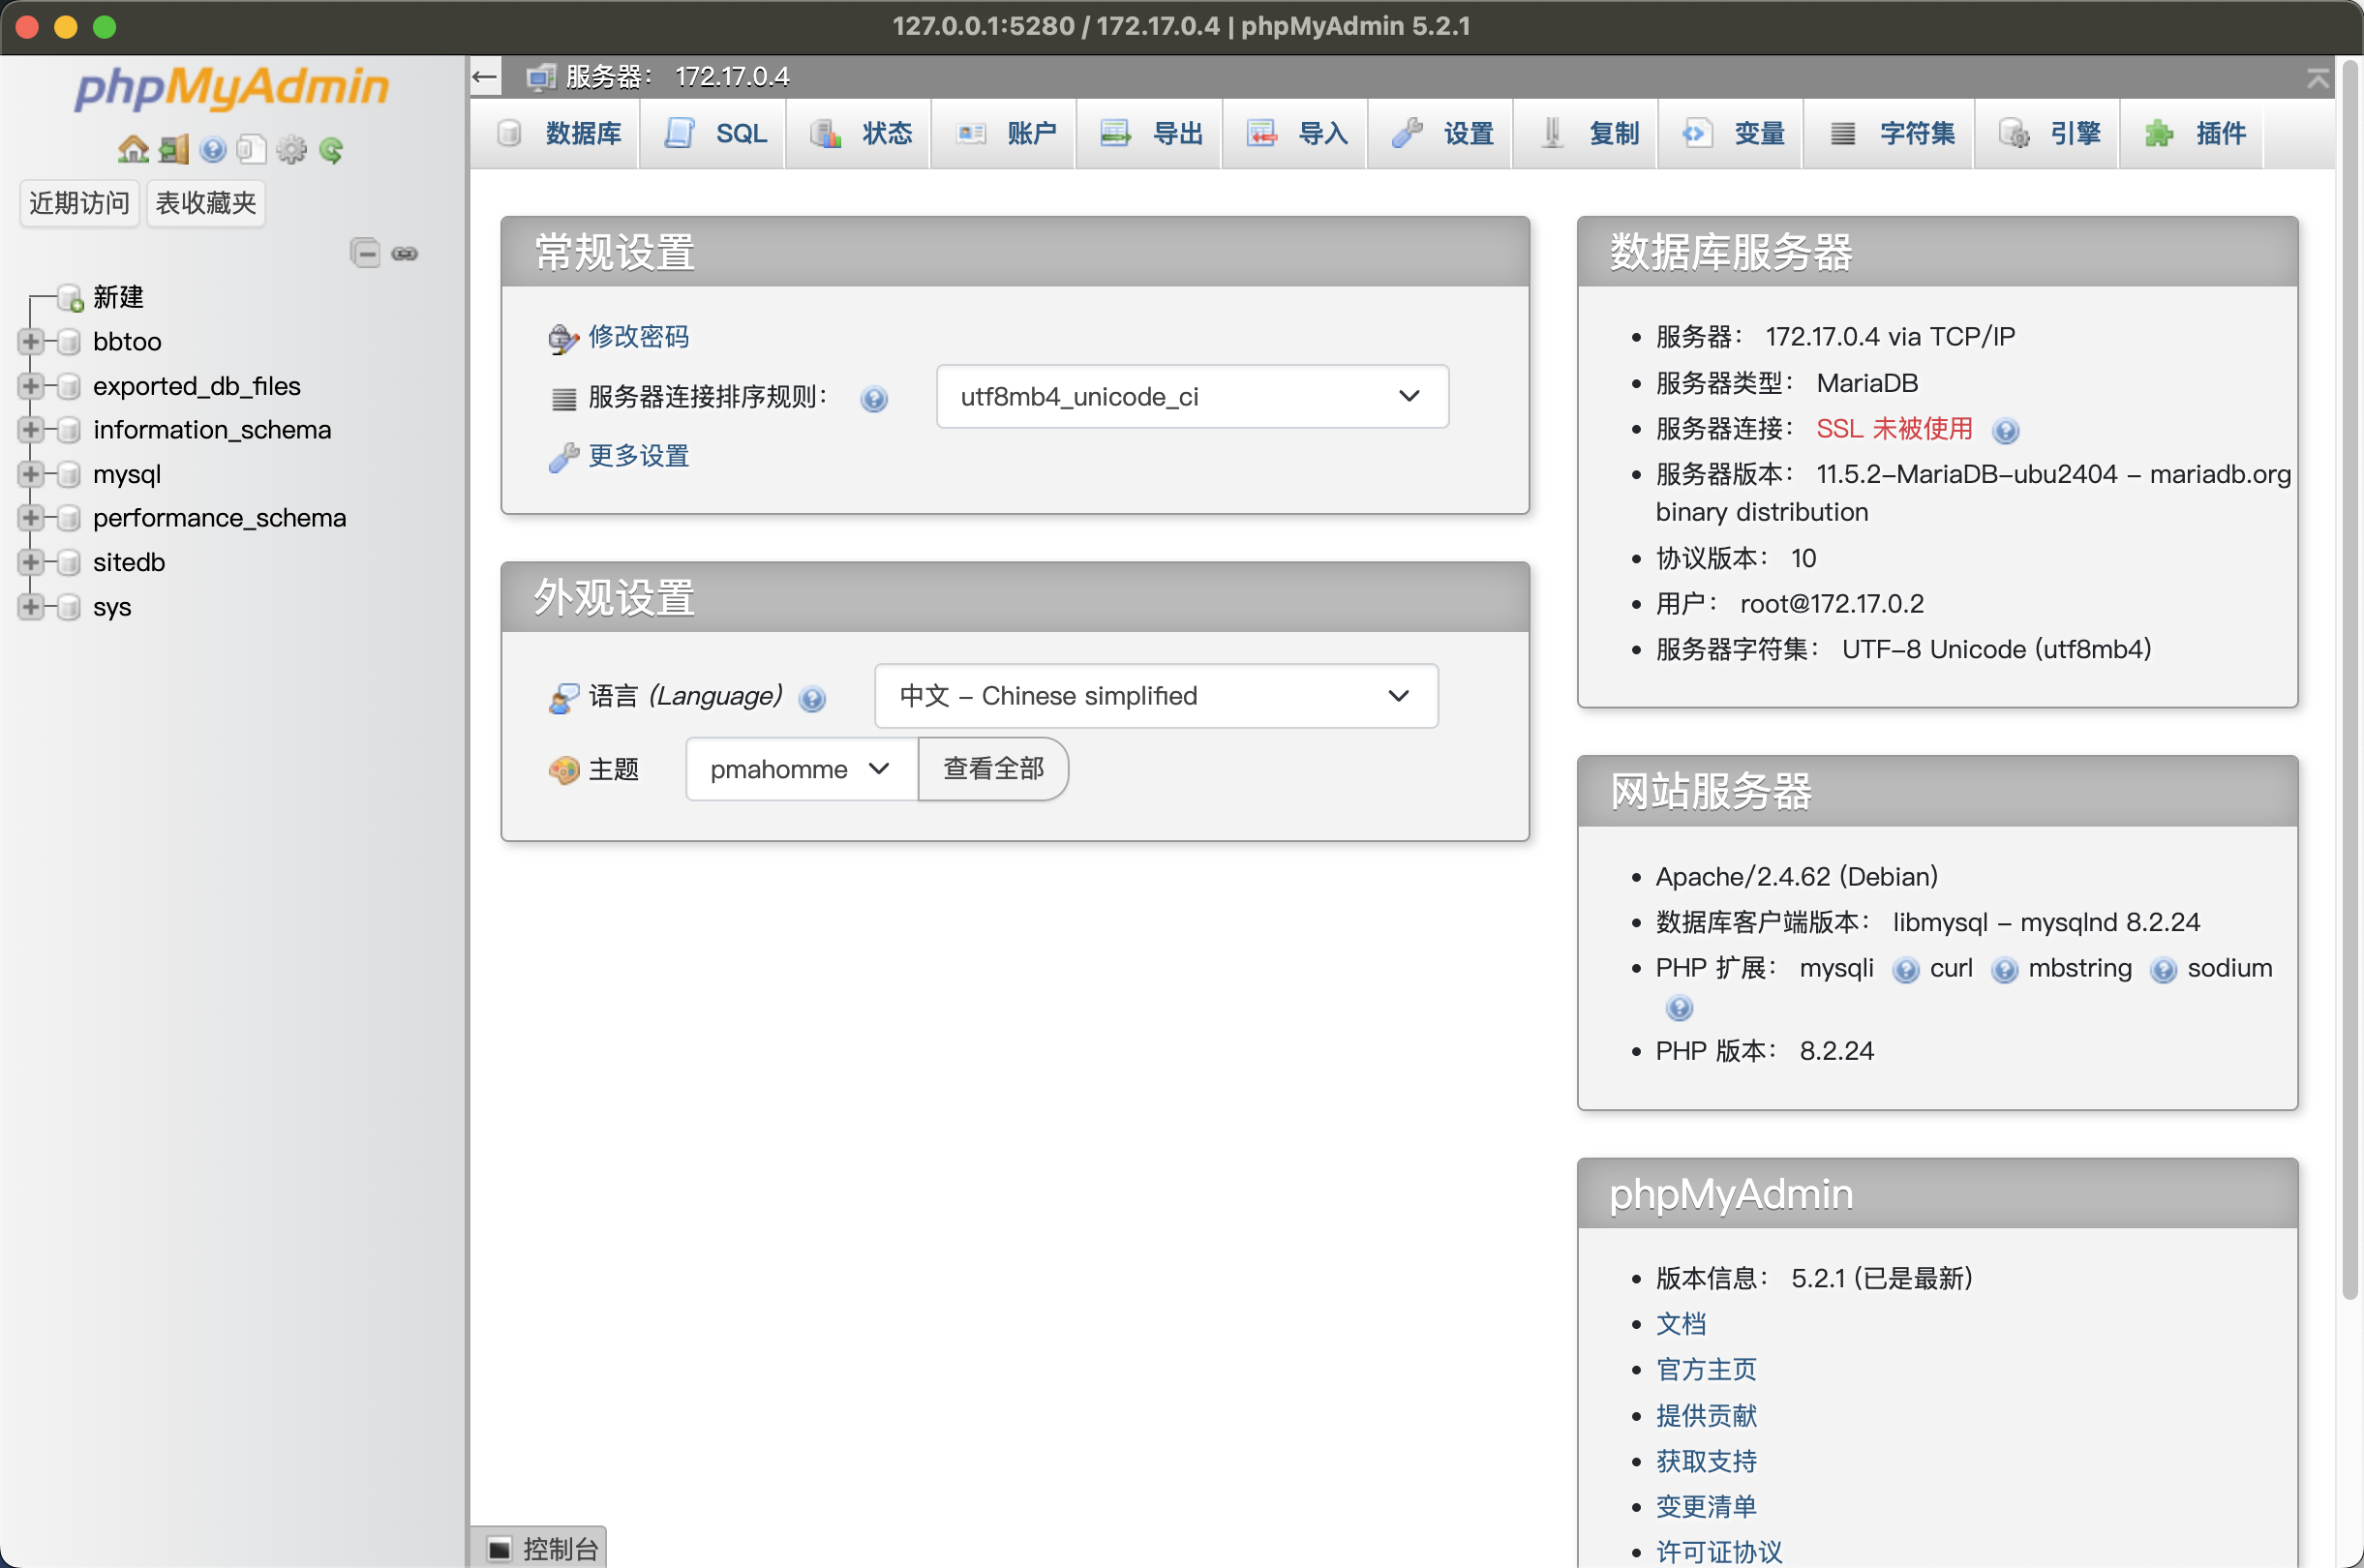Click help icon next to Language label
Screen dimensions: 2364x1568
click(x=812, y=698)
